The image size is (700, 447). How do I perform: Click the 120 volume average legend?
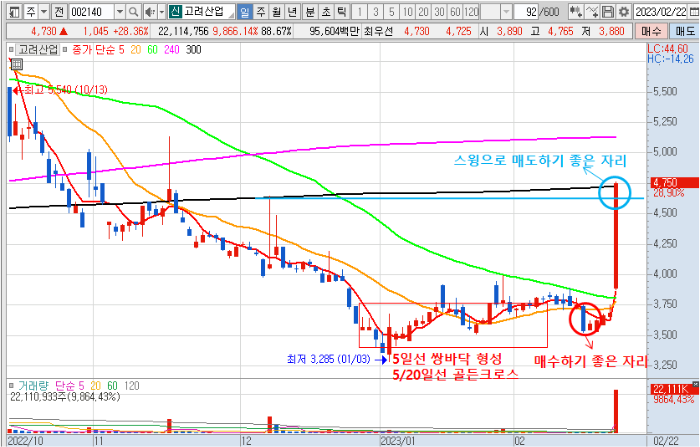(132, 386)
